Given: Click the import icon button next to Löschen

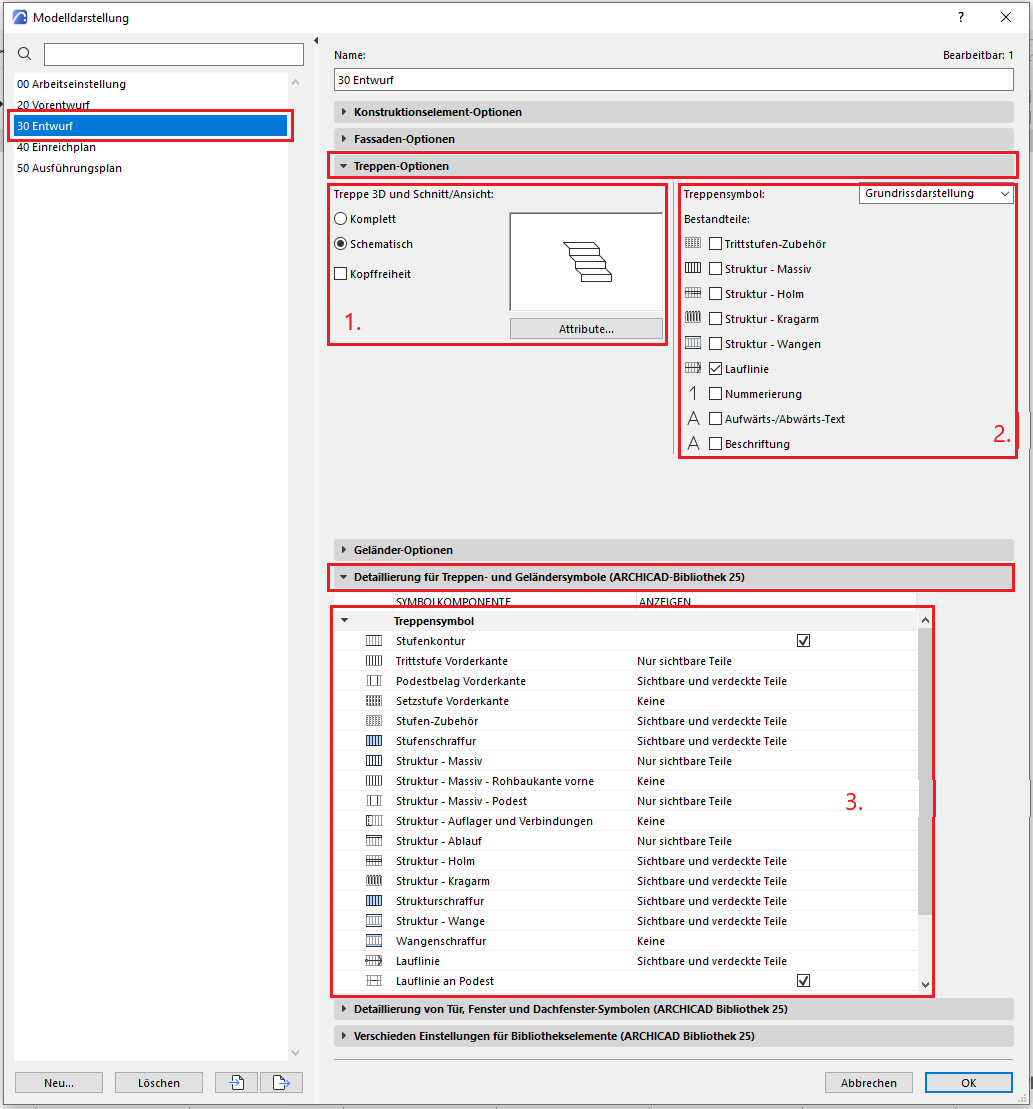Looking at the screenshot, I should (237, 1082).
